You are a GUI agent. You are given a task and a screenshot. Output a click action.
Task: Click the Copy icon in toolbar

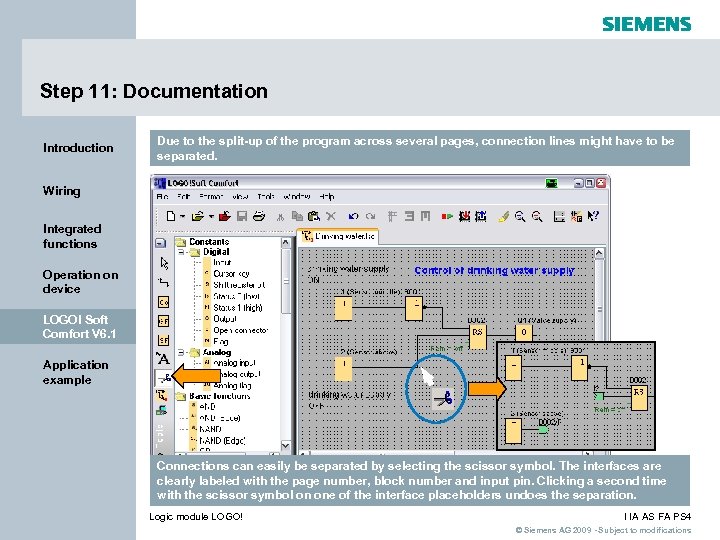tap(297, 216)
